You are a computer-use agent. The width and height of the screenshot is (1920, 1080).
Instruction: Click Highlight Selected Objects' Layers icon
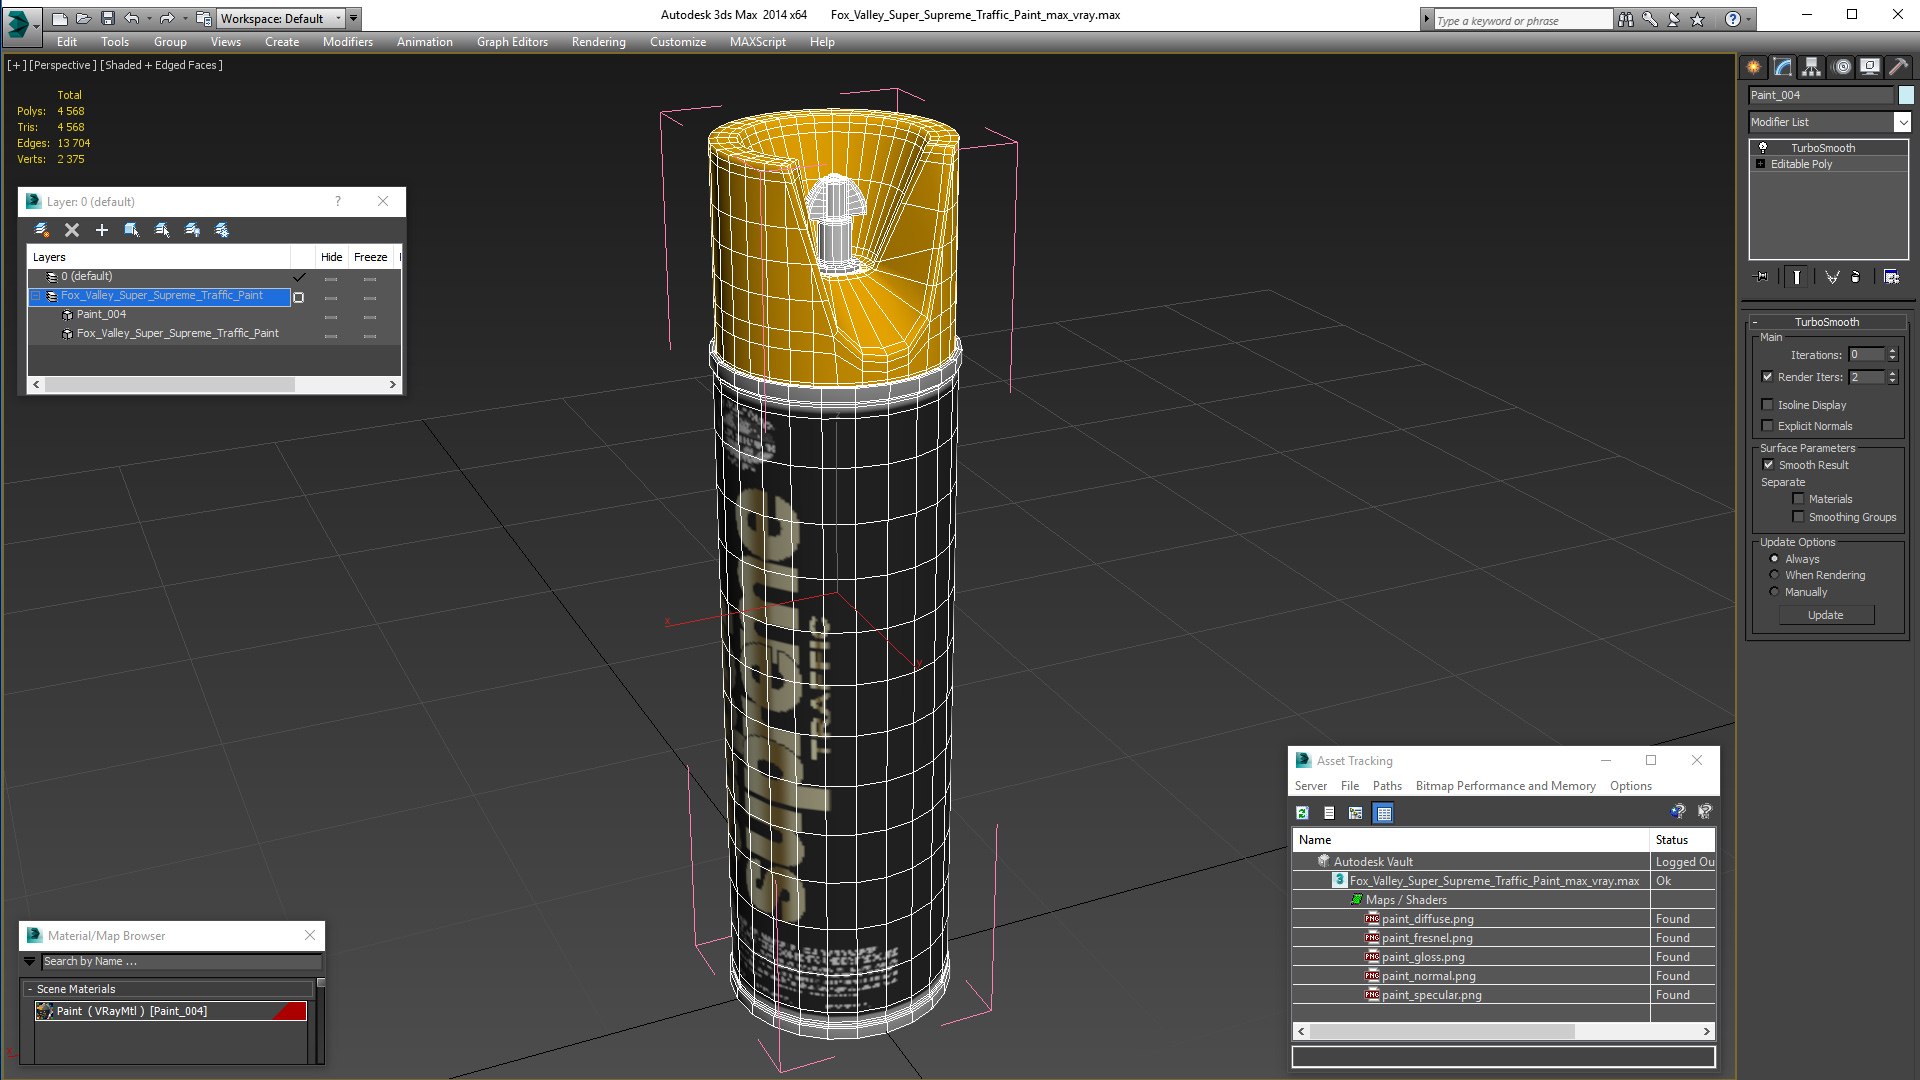(162, 230)
